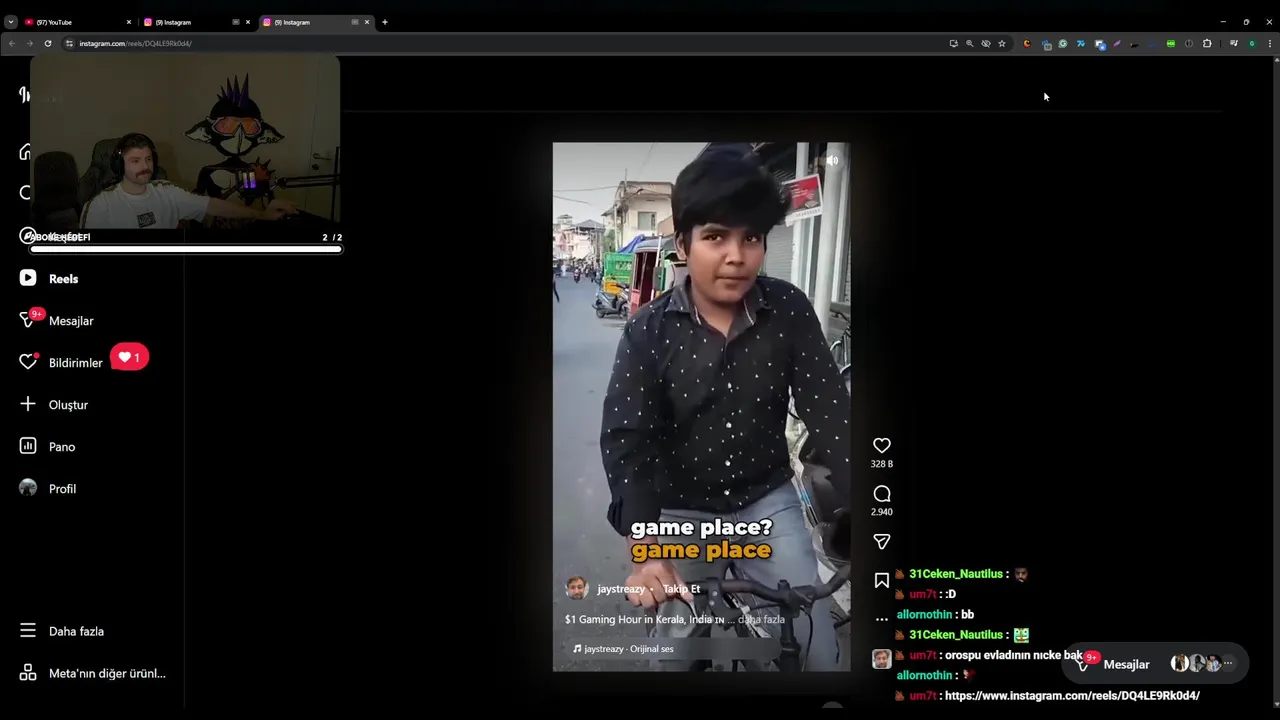The height and width of the screenshot is (720, 1280).
Task: Open the Grammarly-style green G extension
Action: tap(1063, 43)
